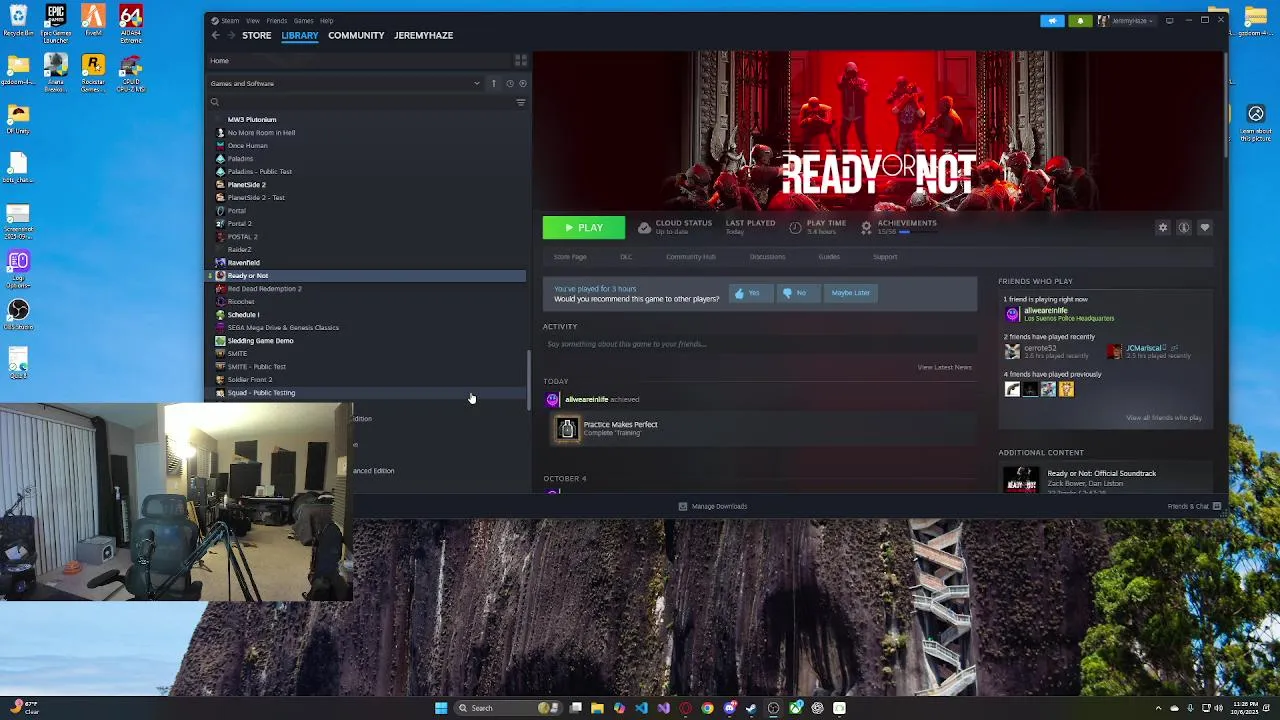
Task: Click the Practice Makes Perfect achievement icon
Action: [567, 429]
